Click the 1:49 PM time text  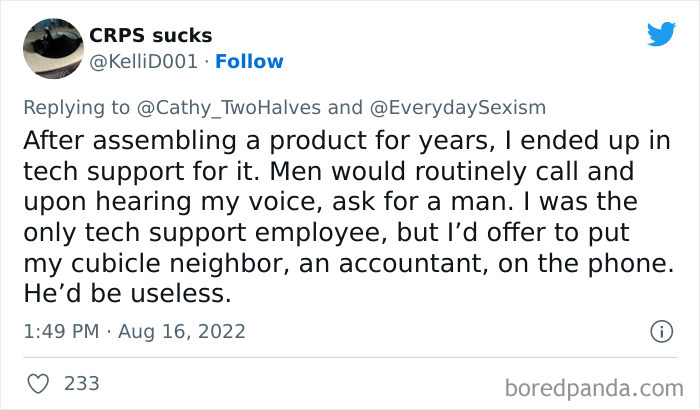pos(59,331)
